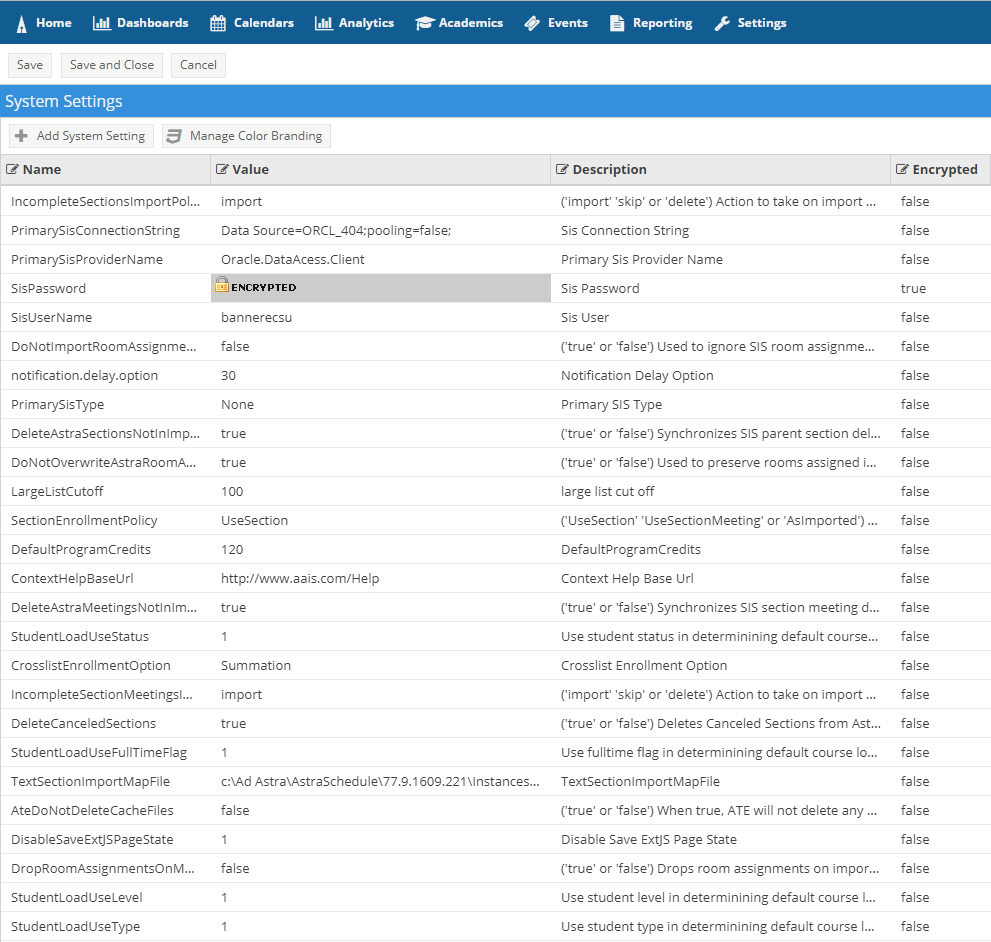The width and height of the screenshot is (991, 942).
Task: Click the edit icon in Value column header
Action: [222, 169]
